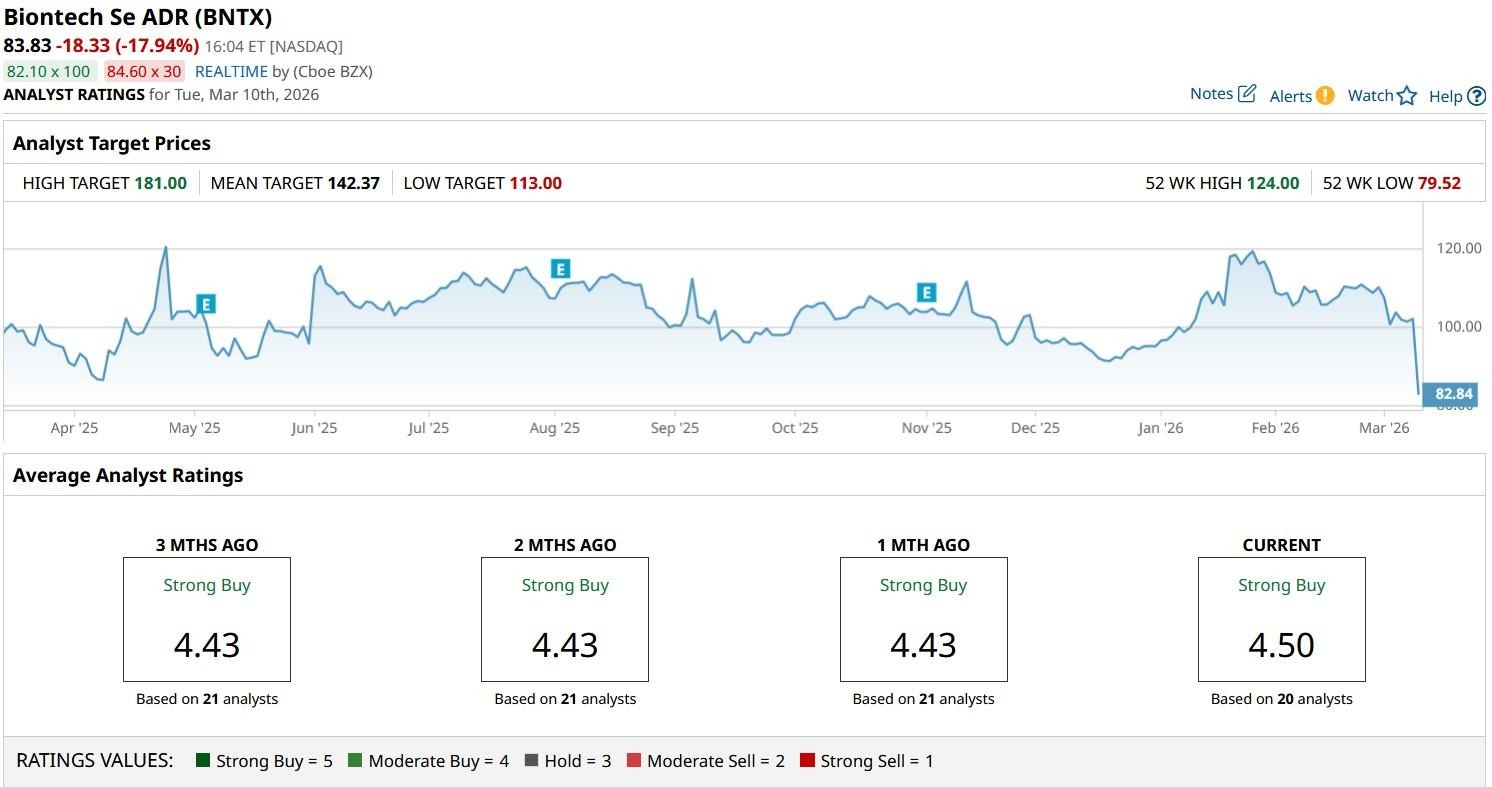Viewport: 1492px width, 787px height.
Task: Click the ANALYST RATINGS date line
Action: [162, 95]
